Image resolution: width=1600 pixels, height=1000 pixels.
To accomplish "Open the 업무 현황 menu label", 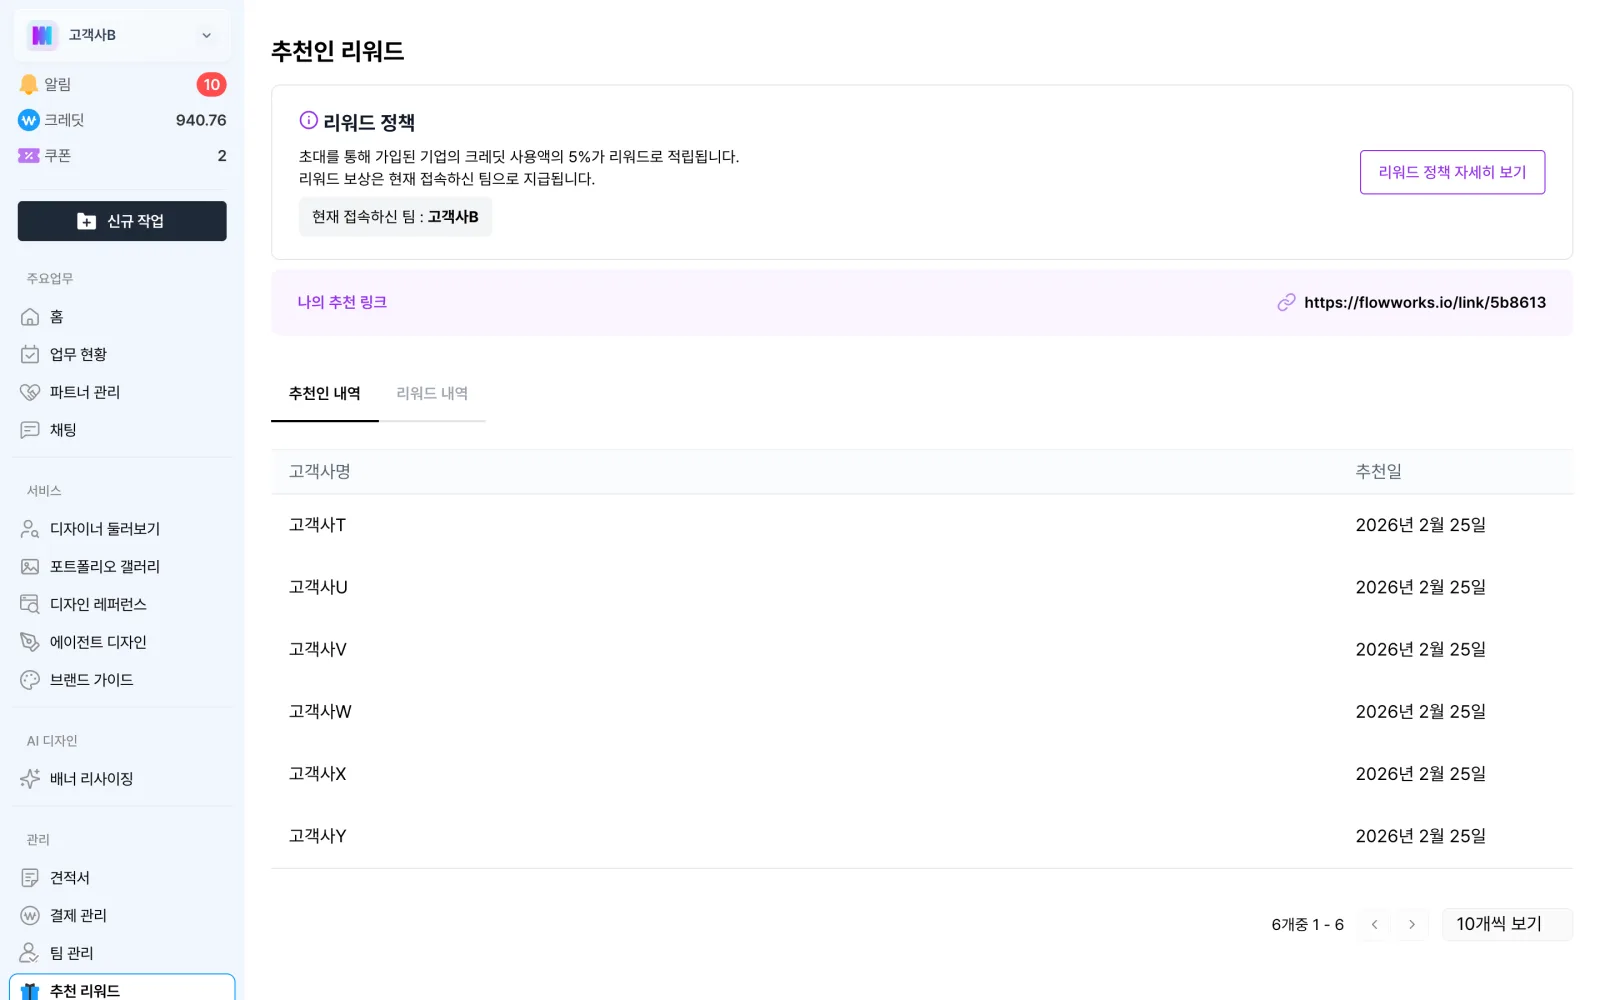I will (78, 355).
